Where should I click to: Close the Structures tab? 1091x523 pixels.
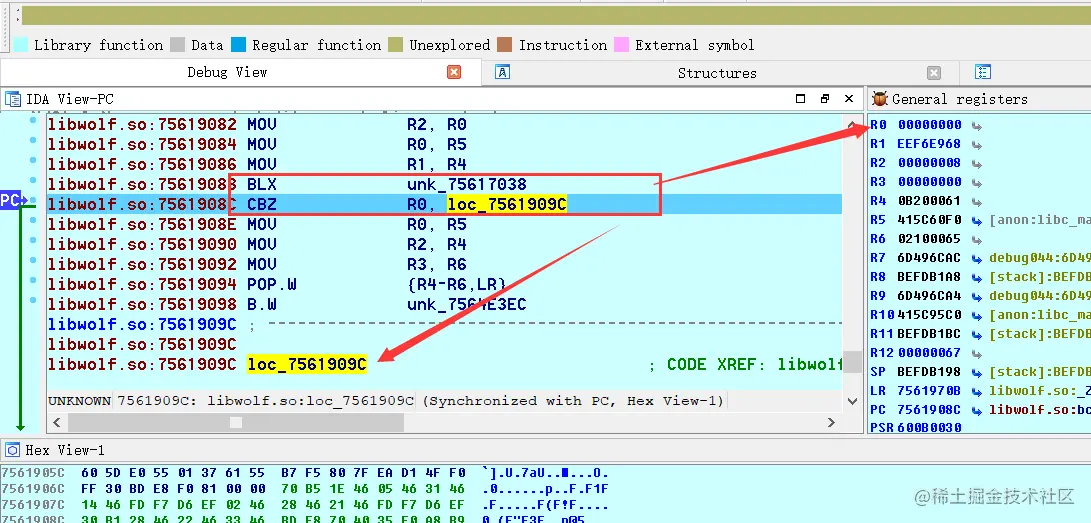click(x=934, y=73)
